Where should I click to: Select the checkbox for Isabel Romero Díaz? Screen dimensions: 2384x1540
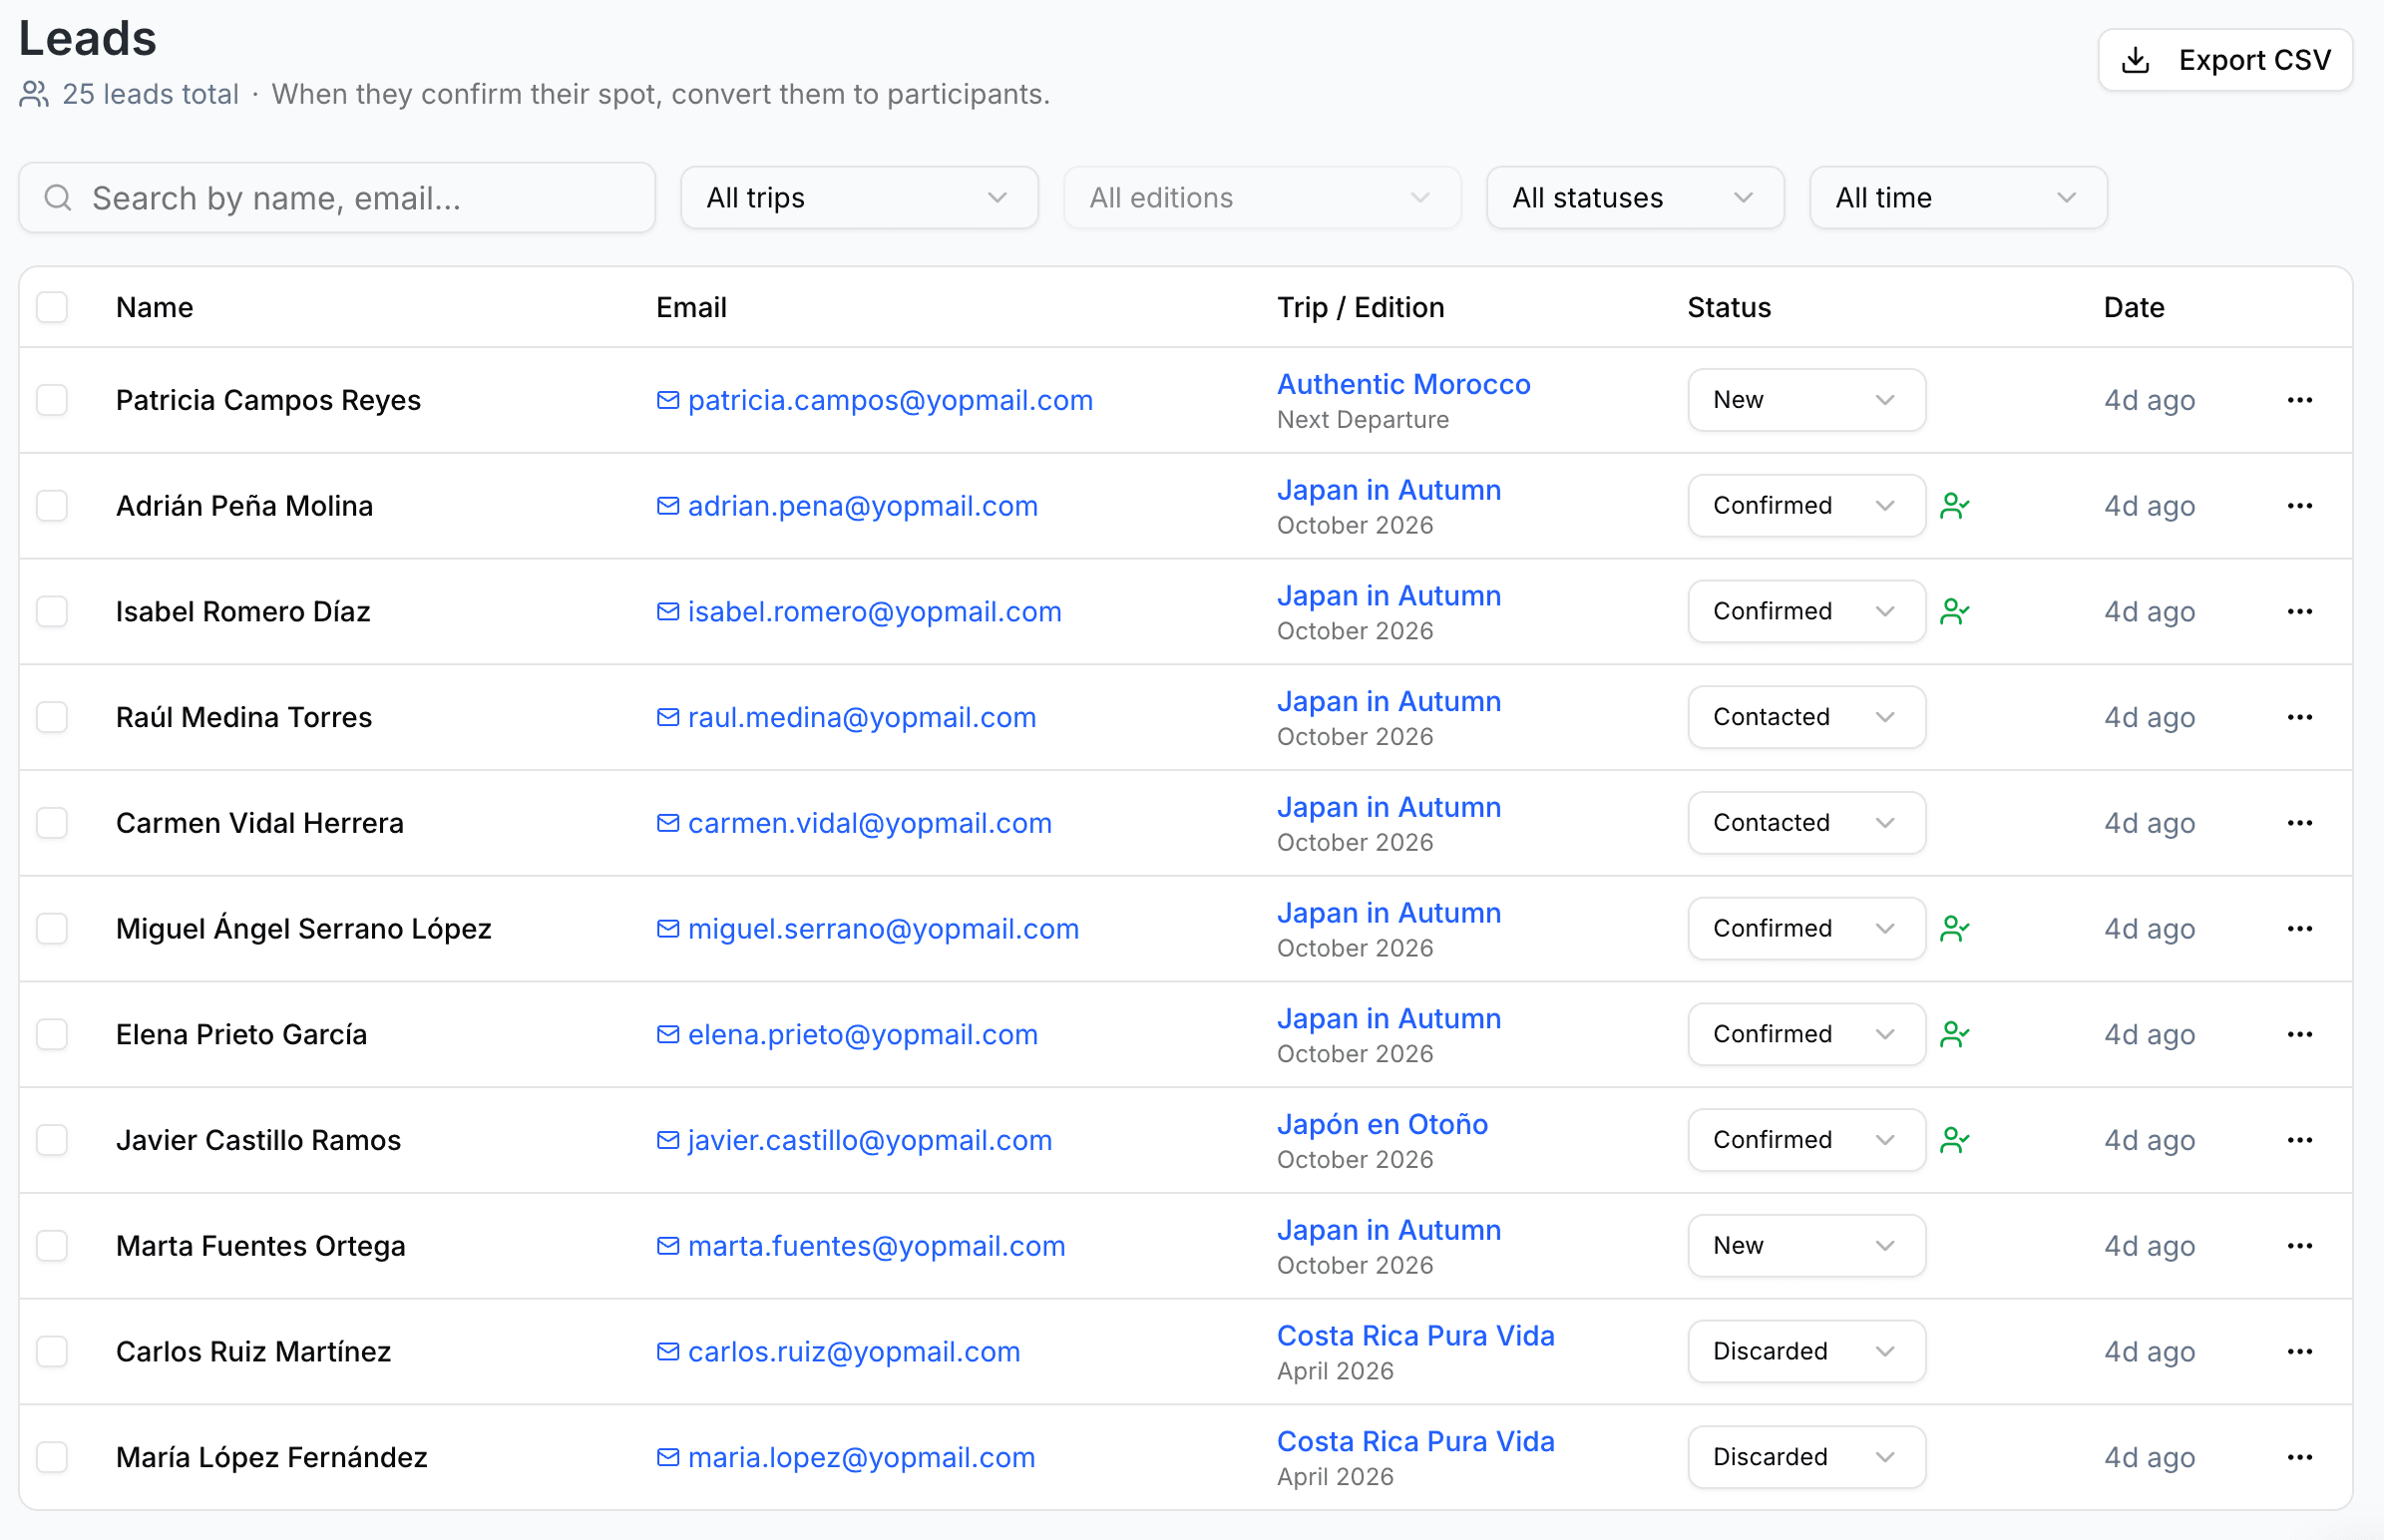coord(52,611)
